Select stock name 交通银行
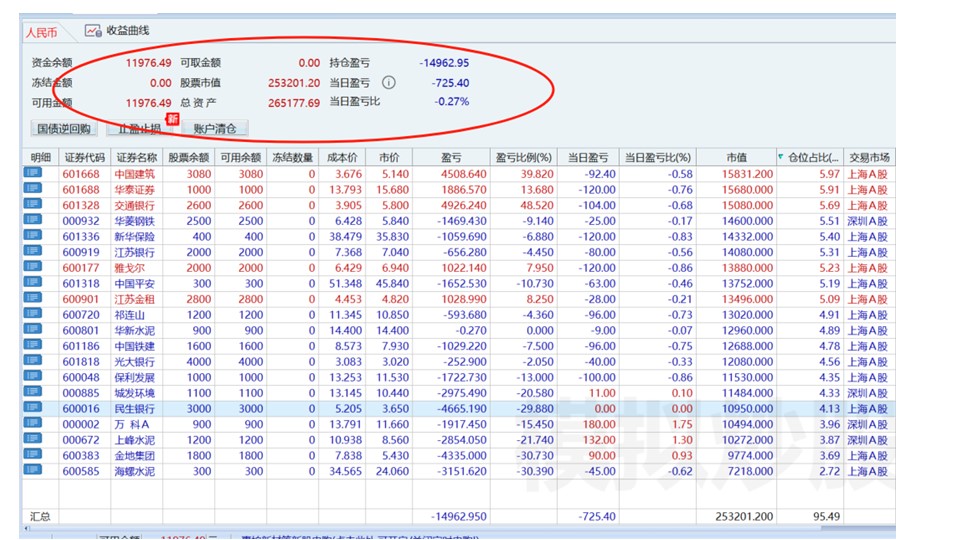The image size is (960, 540). (x=135, y=205)
